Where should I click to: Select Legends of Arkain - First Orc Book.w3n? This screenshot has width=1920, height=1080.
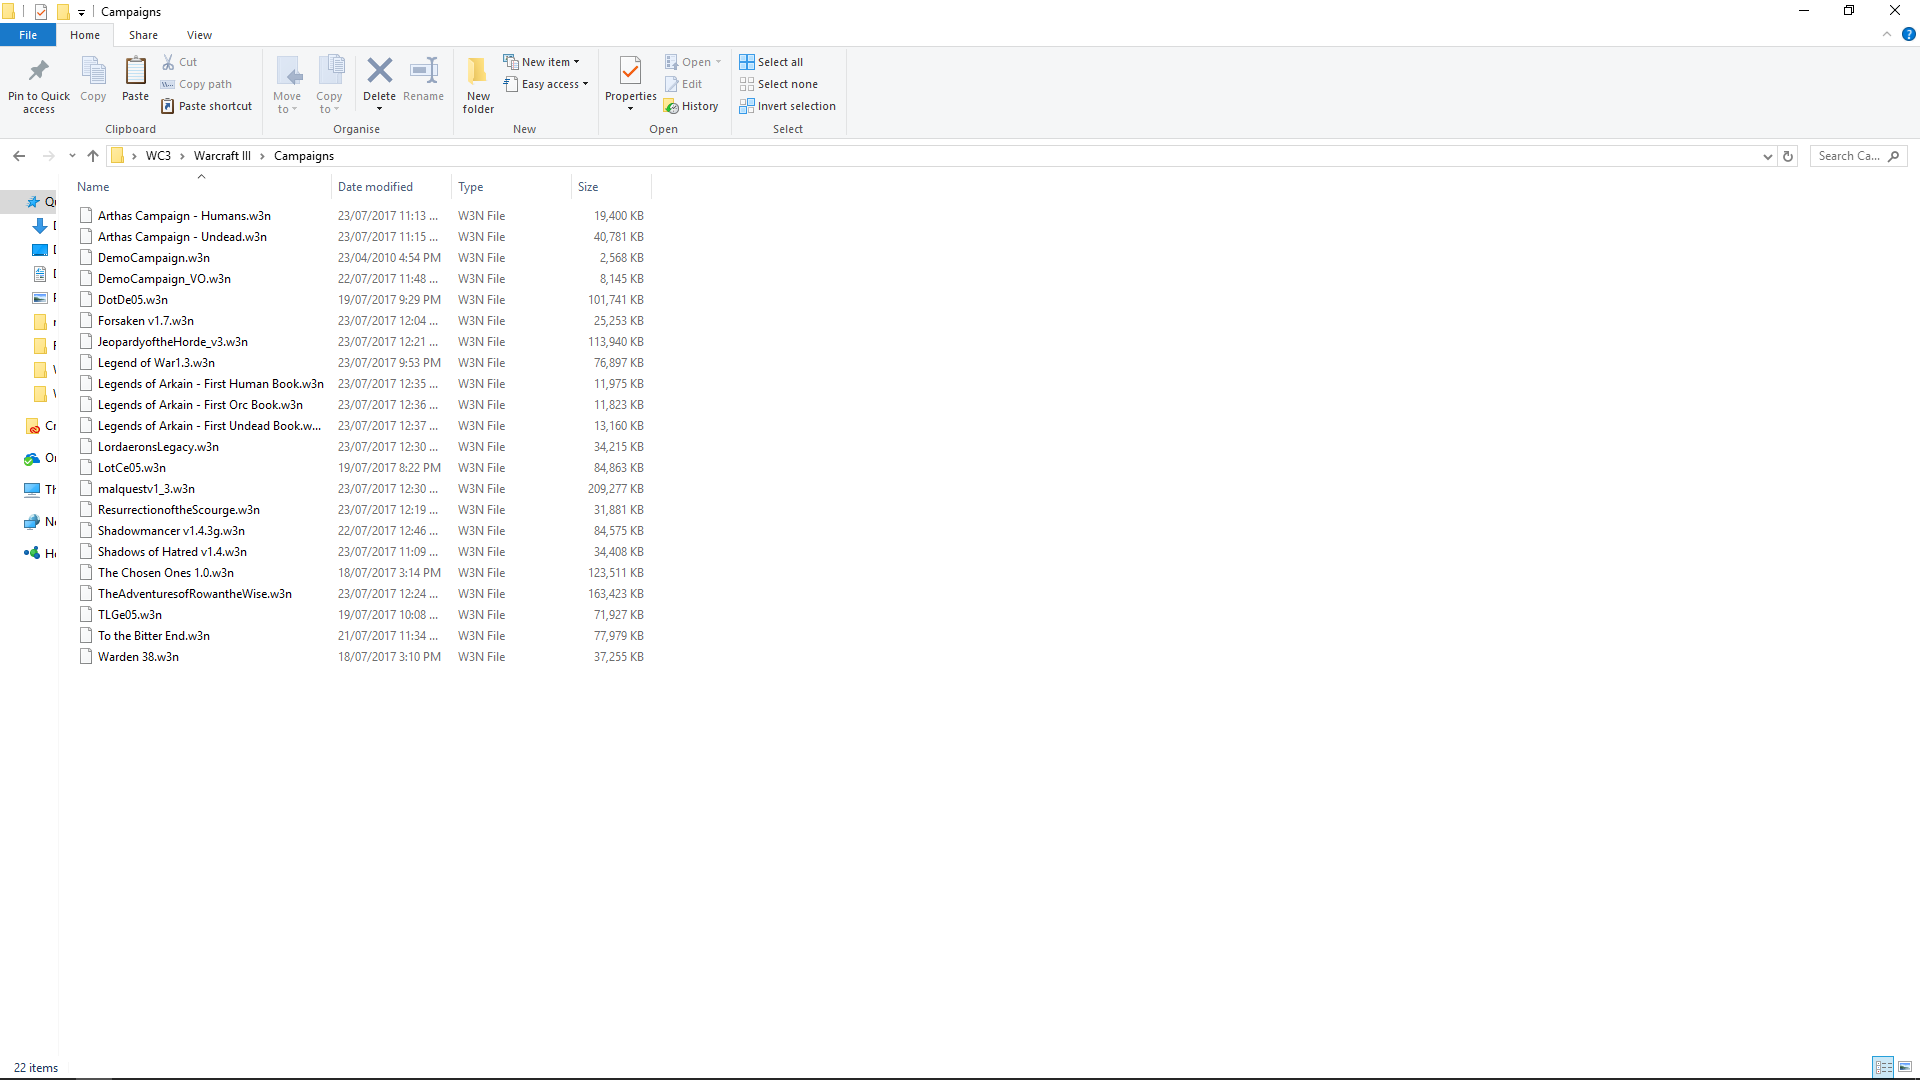pyautogui.click(x=200, y=405)
